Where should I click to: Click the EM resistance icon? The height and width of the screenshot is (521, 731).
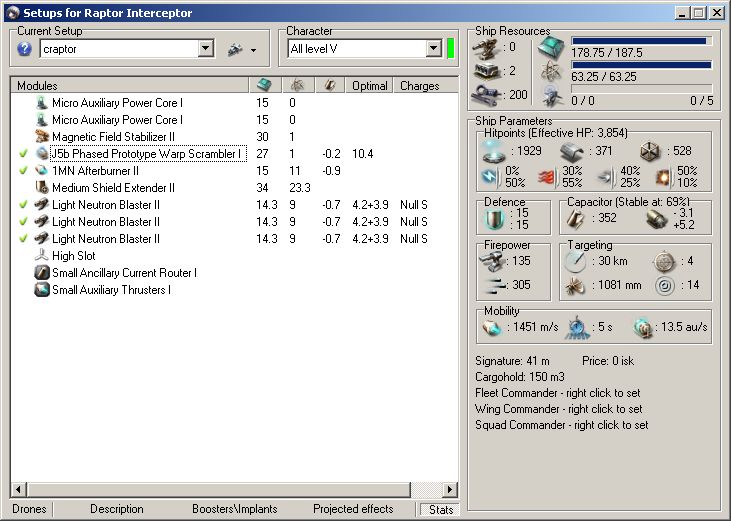490,177
